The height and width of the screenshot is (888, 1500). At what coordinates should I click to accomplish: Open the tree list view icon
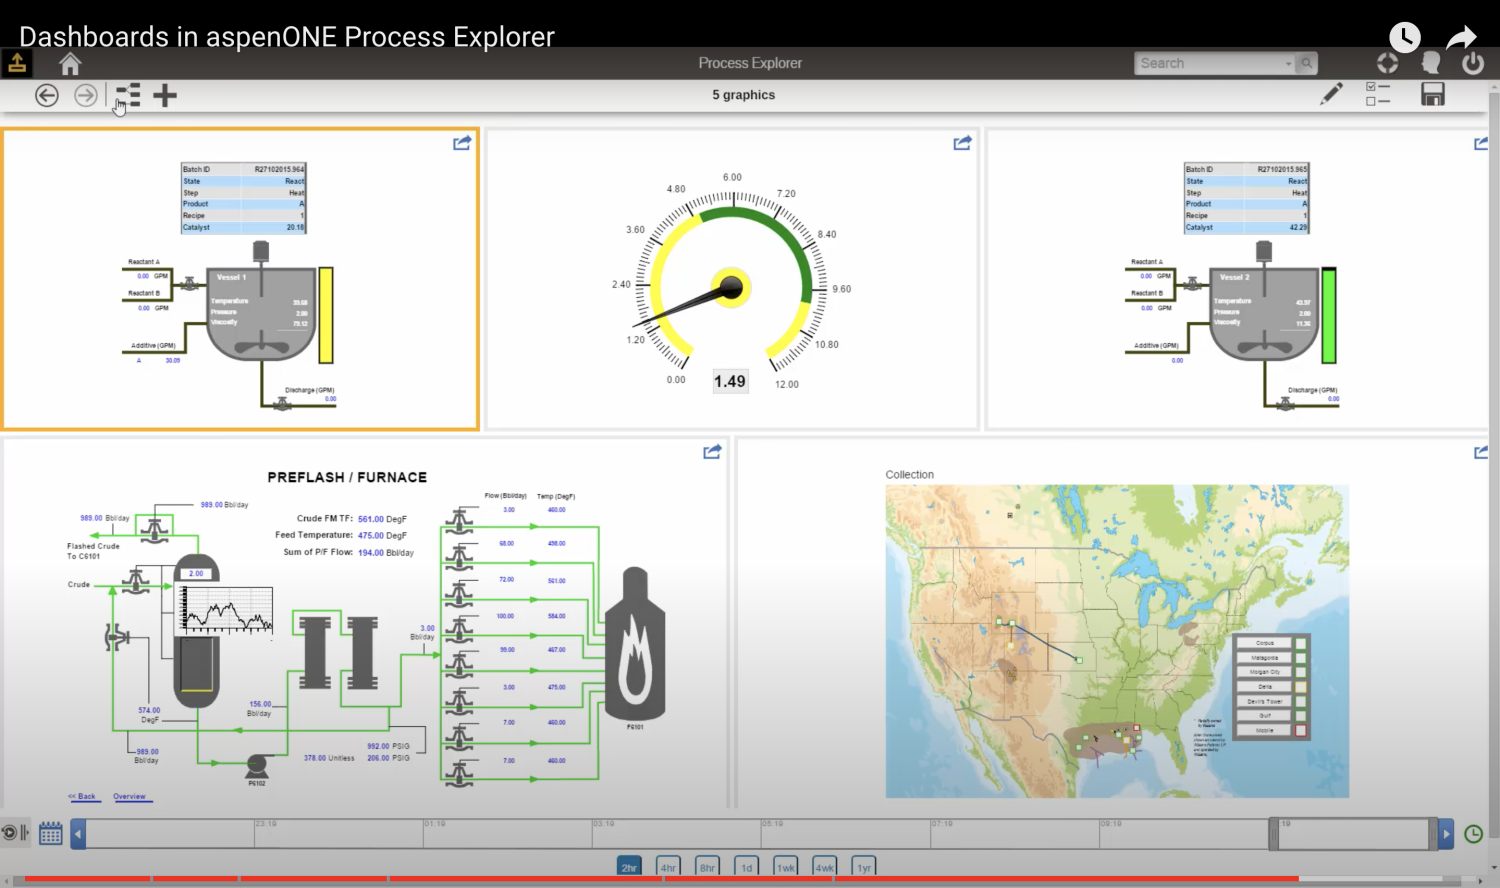coord(128,95)
